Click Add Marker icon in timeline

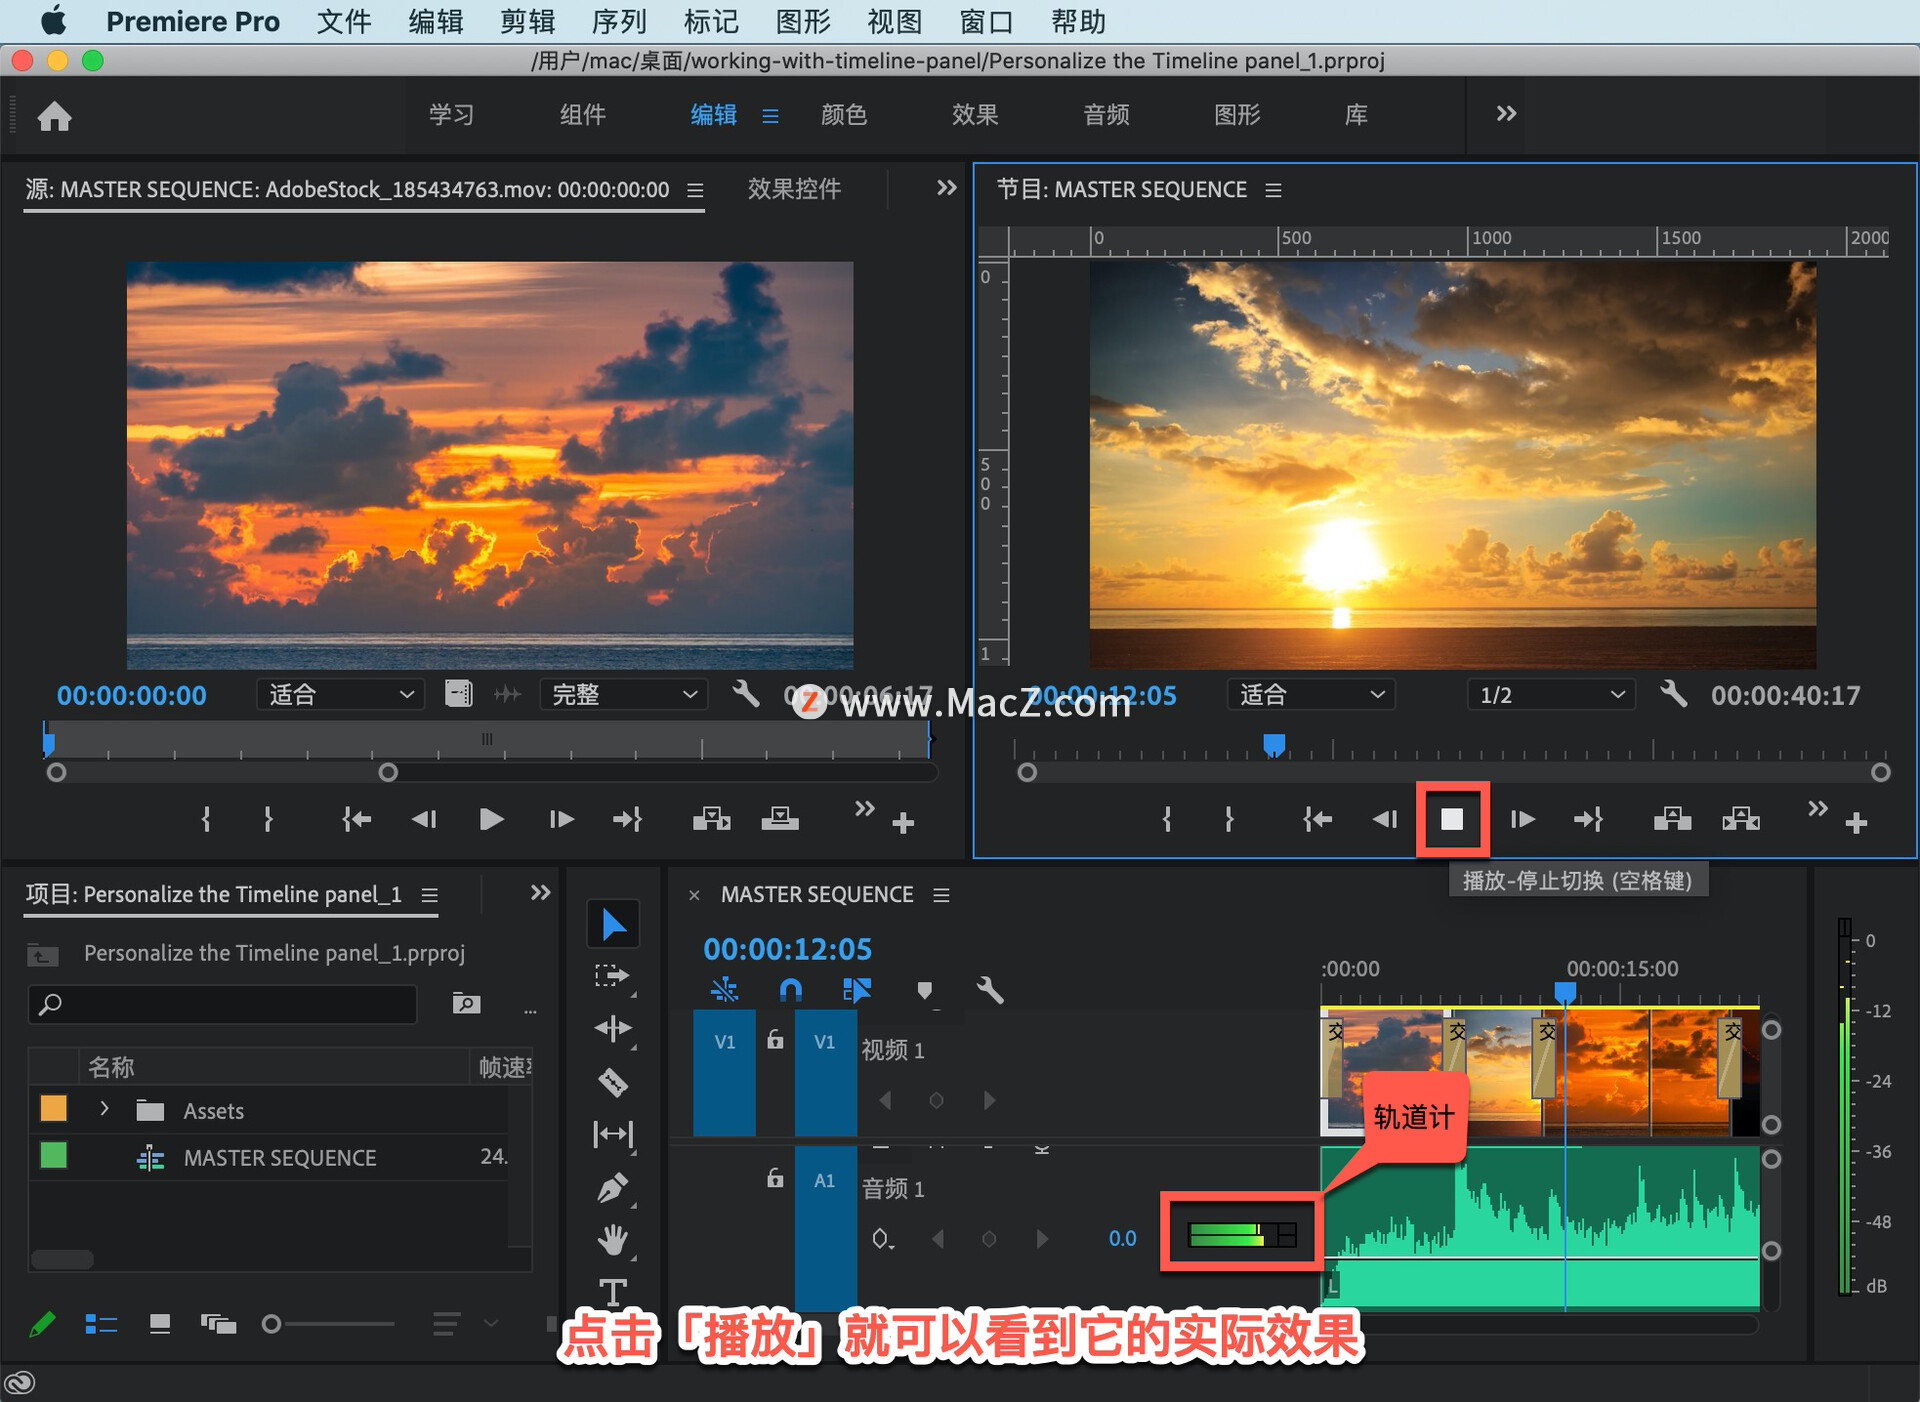point(924,990)
